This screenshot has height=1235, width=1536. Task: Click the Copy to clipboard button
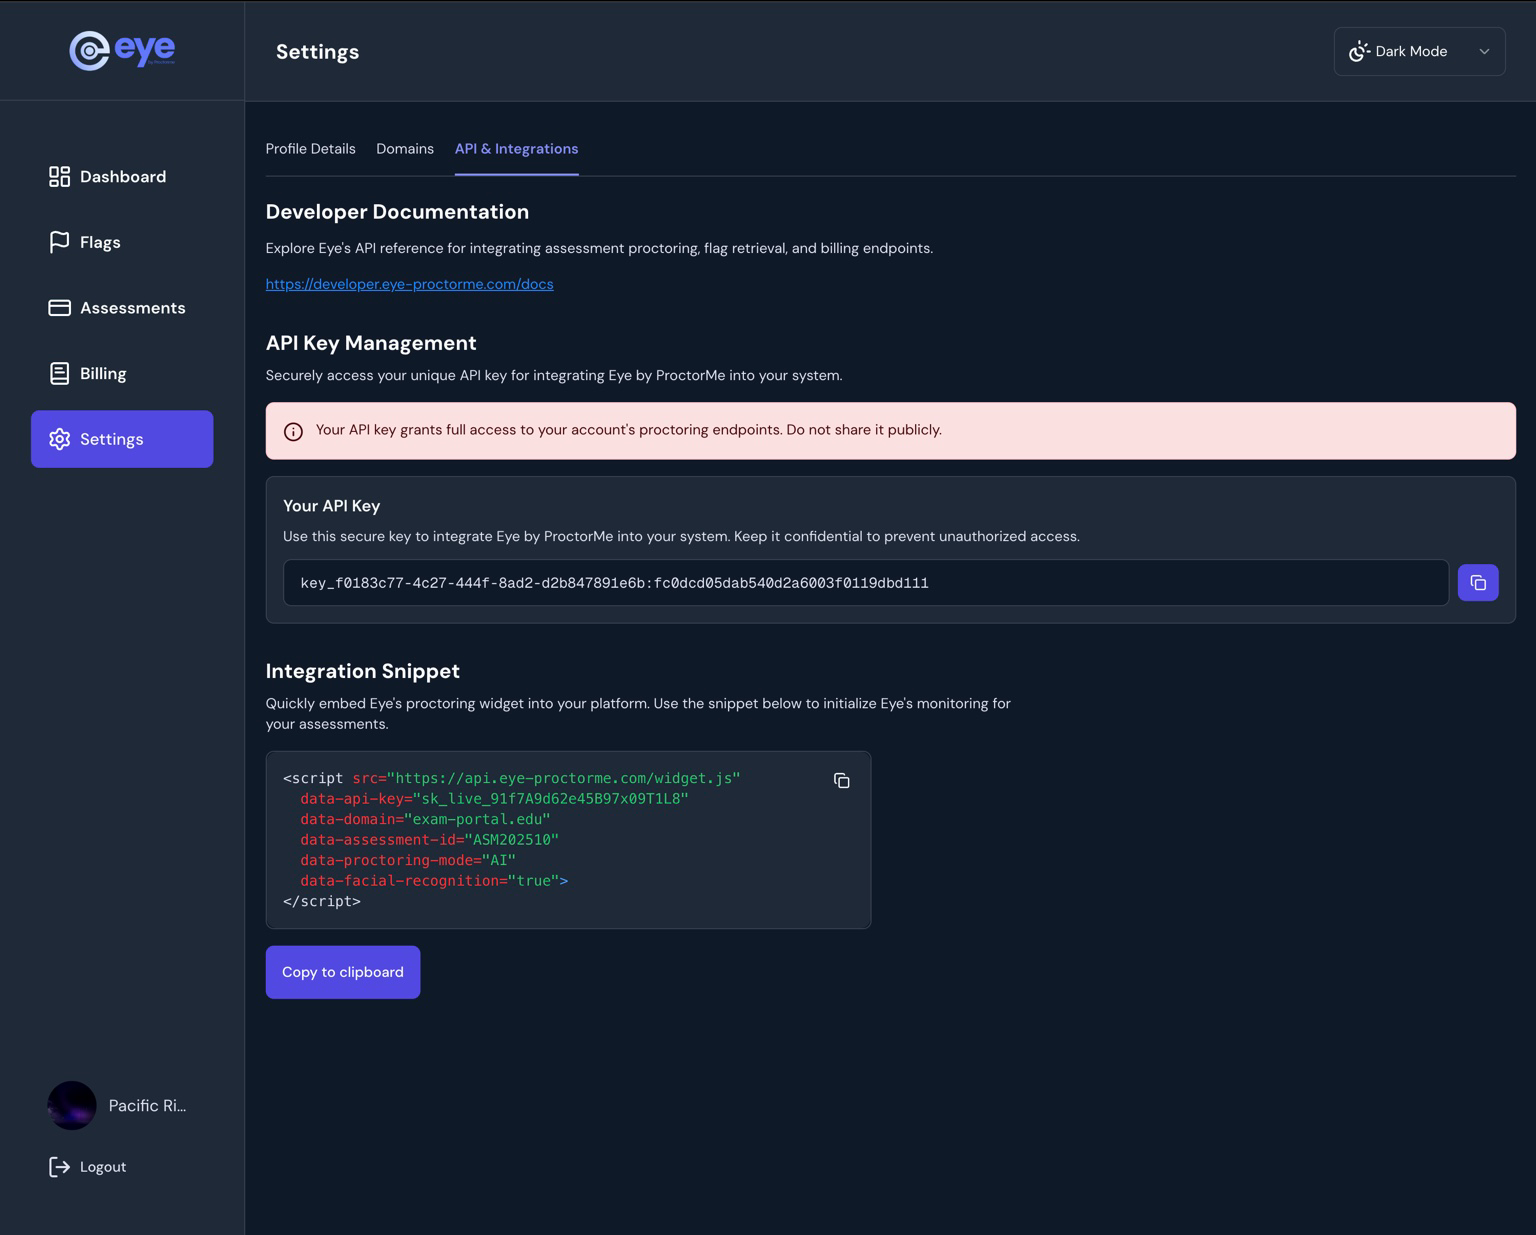click(x=342, y=971)
